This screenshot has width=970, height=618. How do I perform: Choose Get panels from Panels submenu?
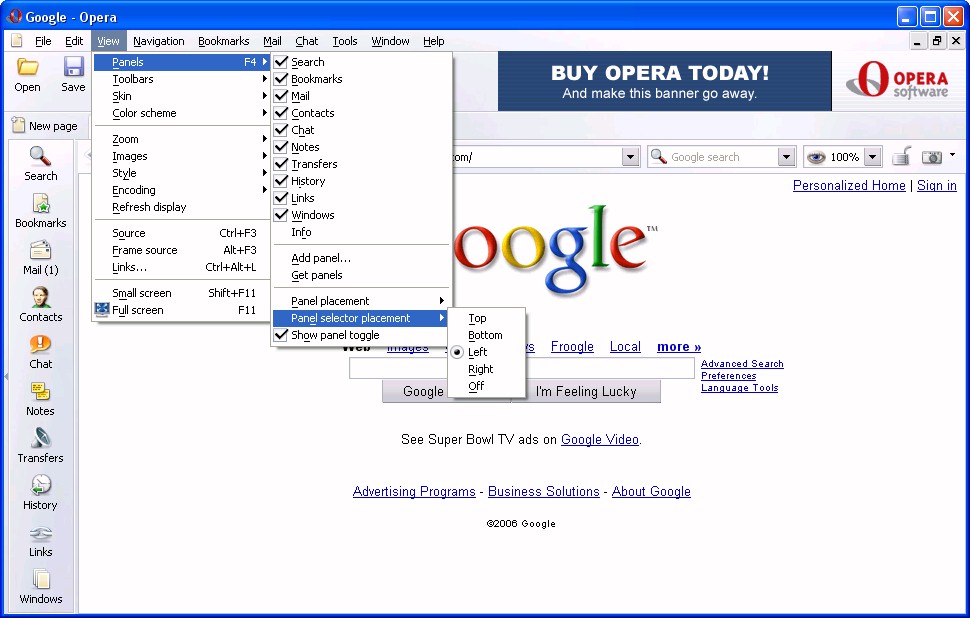pos(361,275)
